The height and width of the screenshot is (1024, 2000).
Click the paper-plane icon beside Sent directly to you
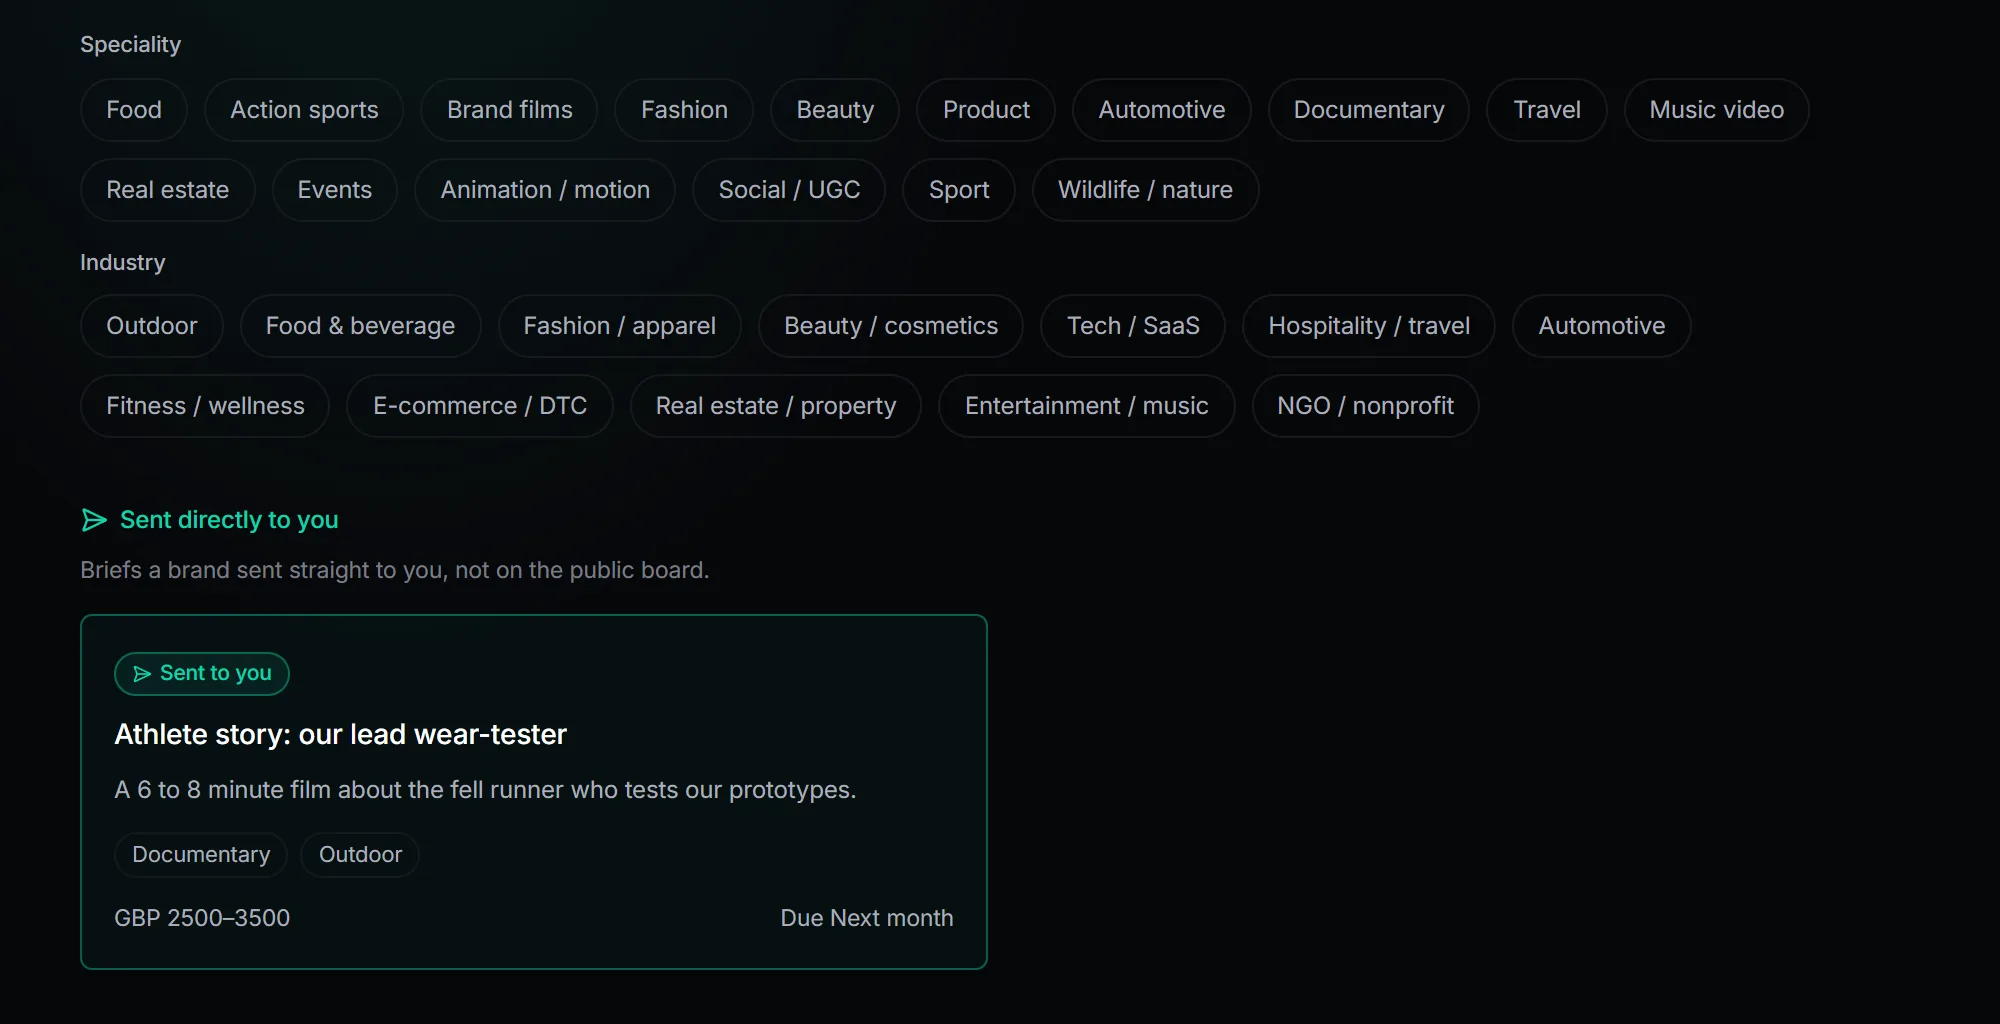[x=94, y=520]
